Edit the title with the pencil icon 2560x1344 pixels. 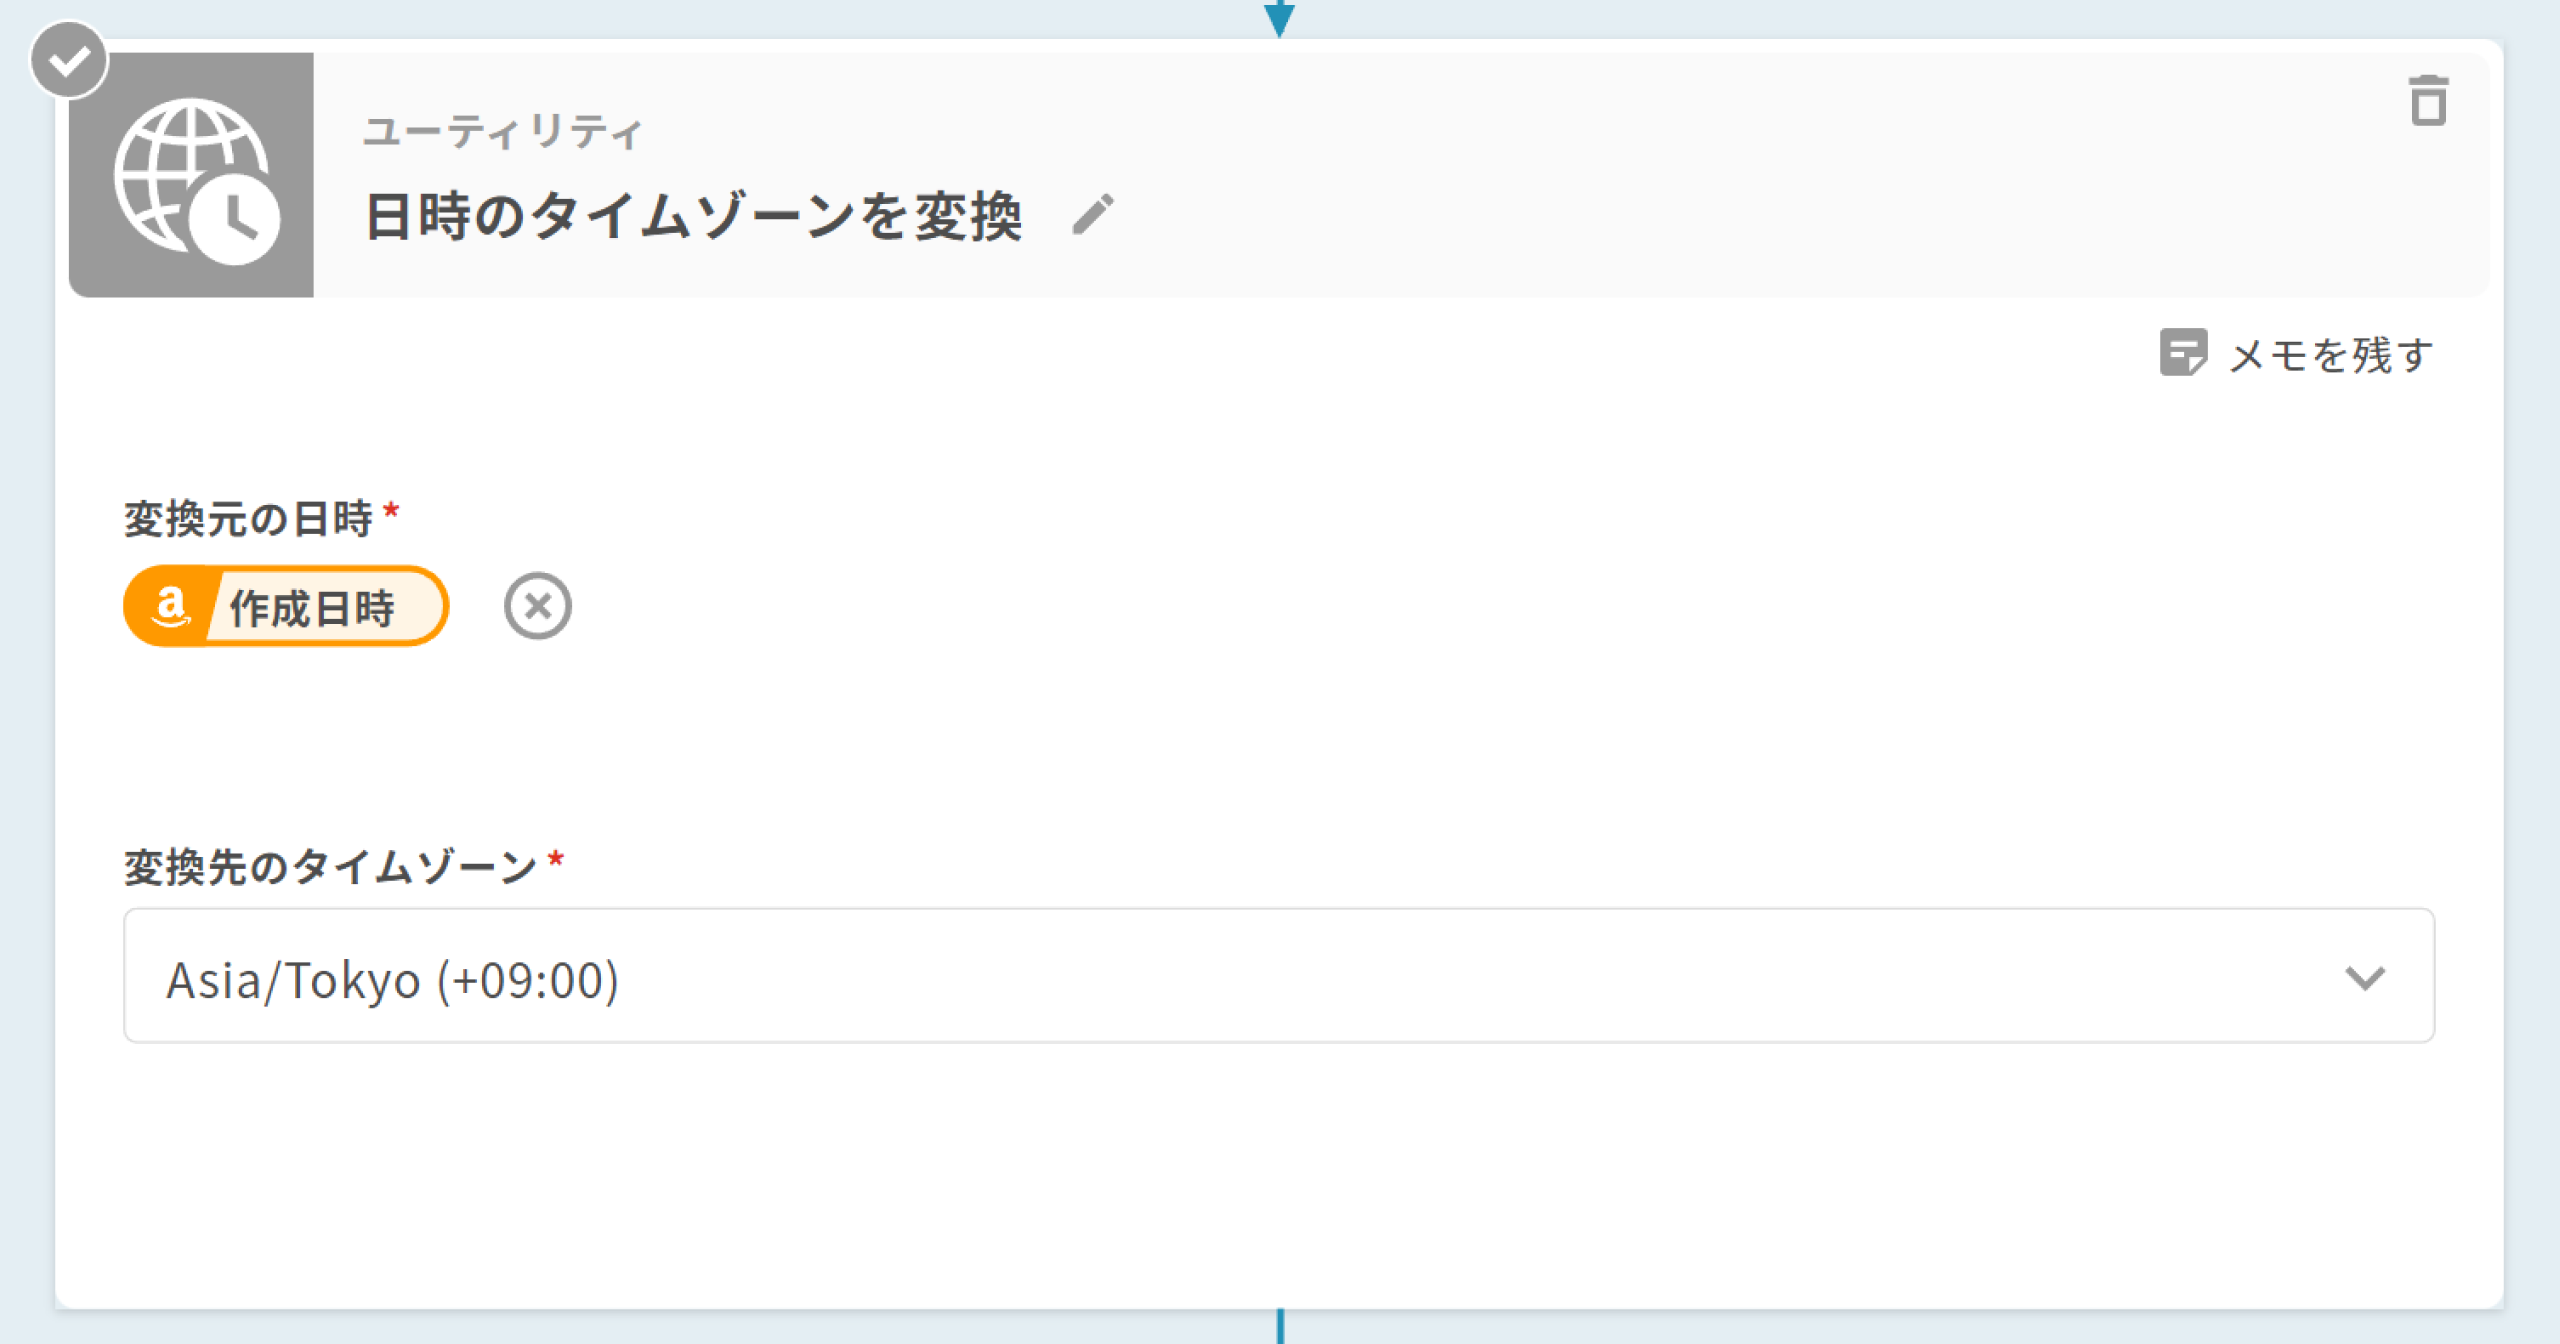point(1093,214)
